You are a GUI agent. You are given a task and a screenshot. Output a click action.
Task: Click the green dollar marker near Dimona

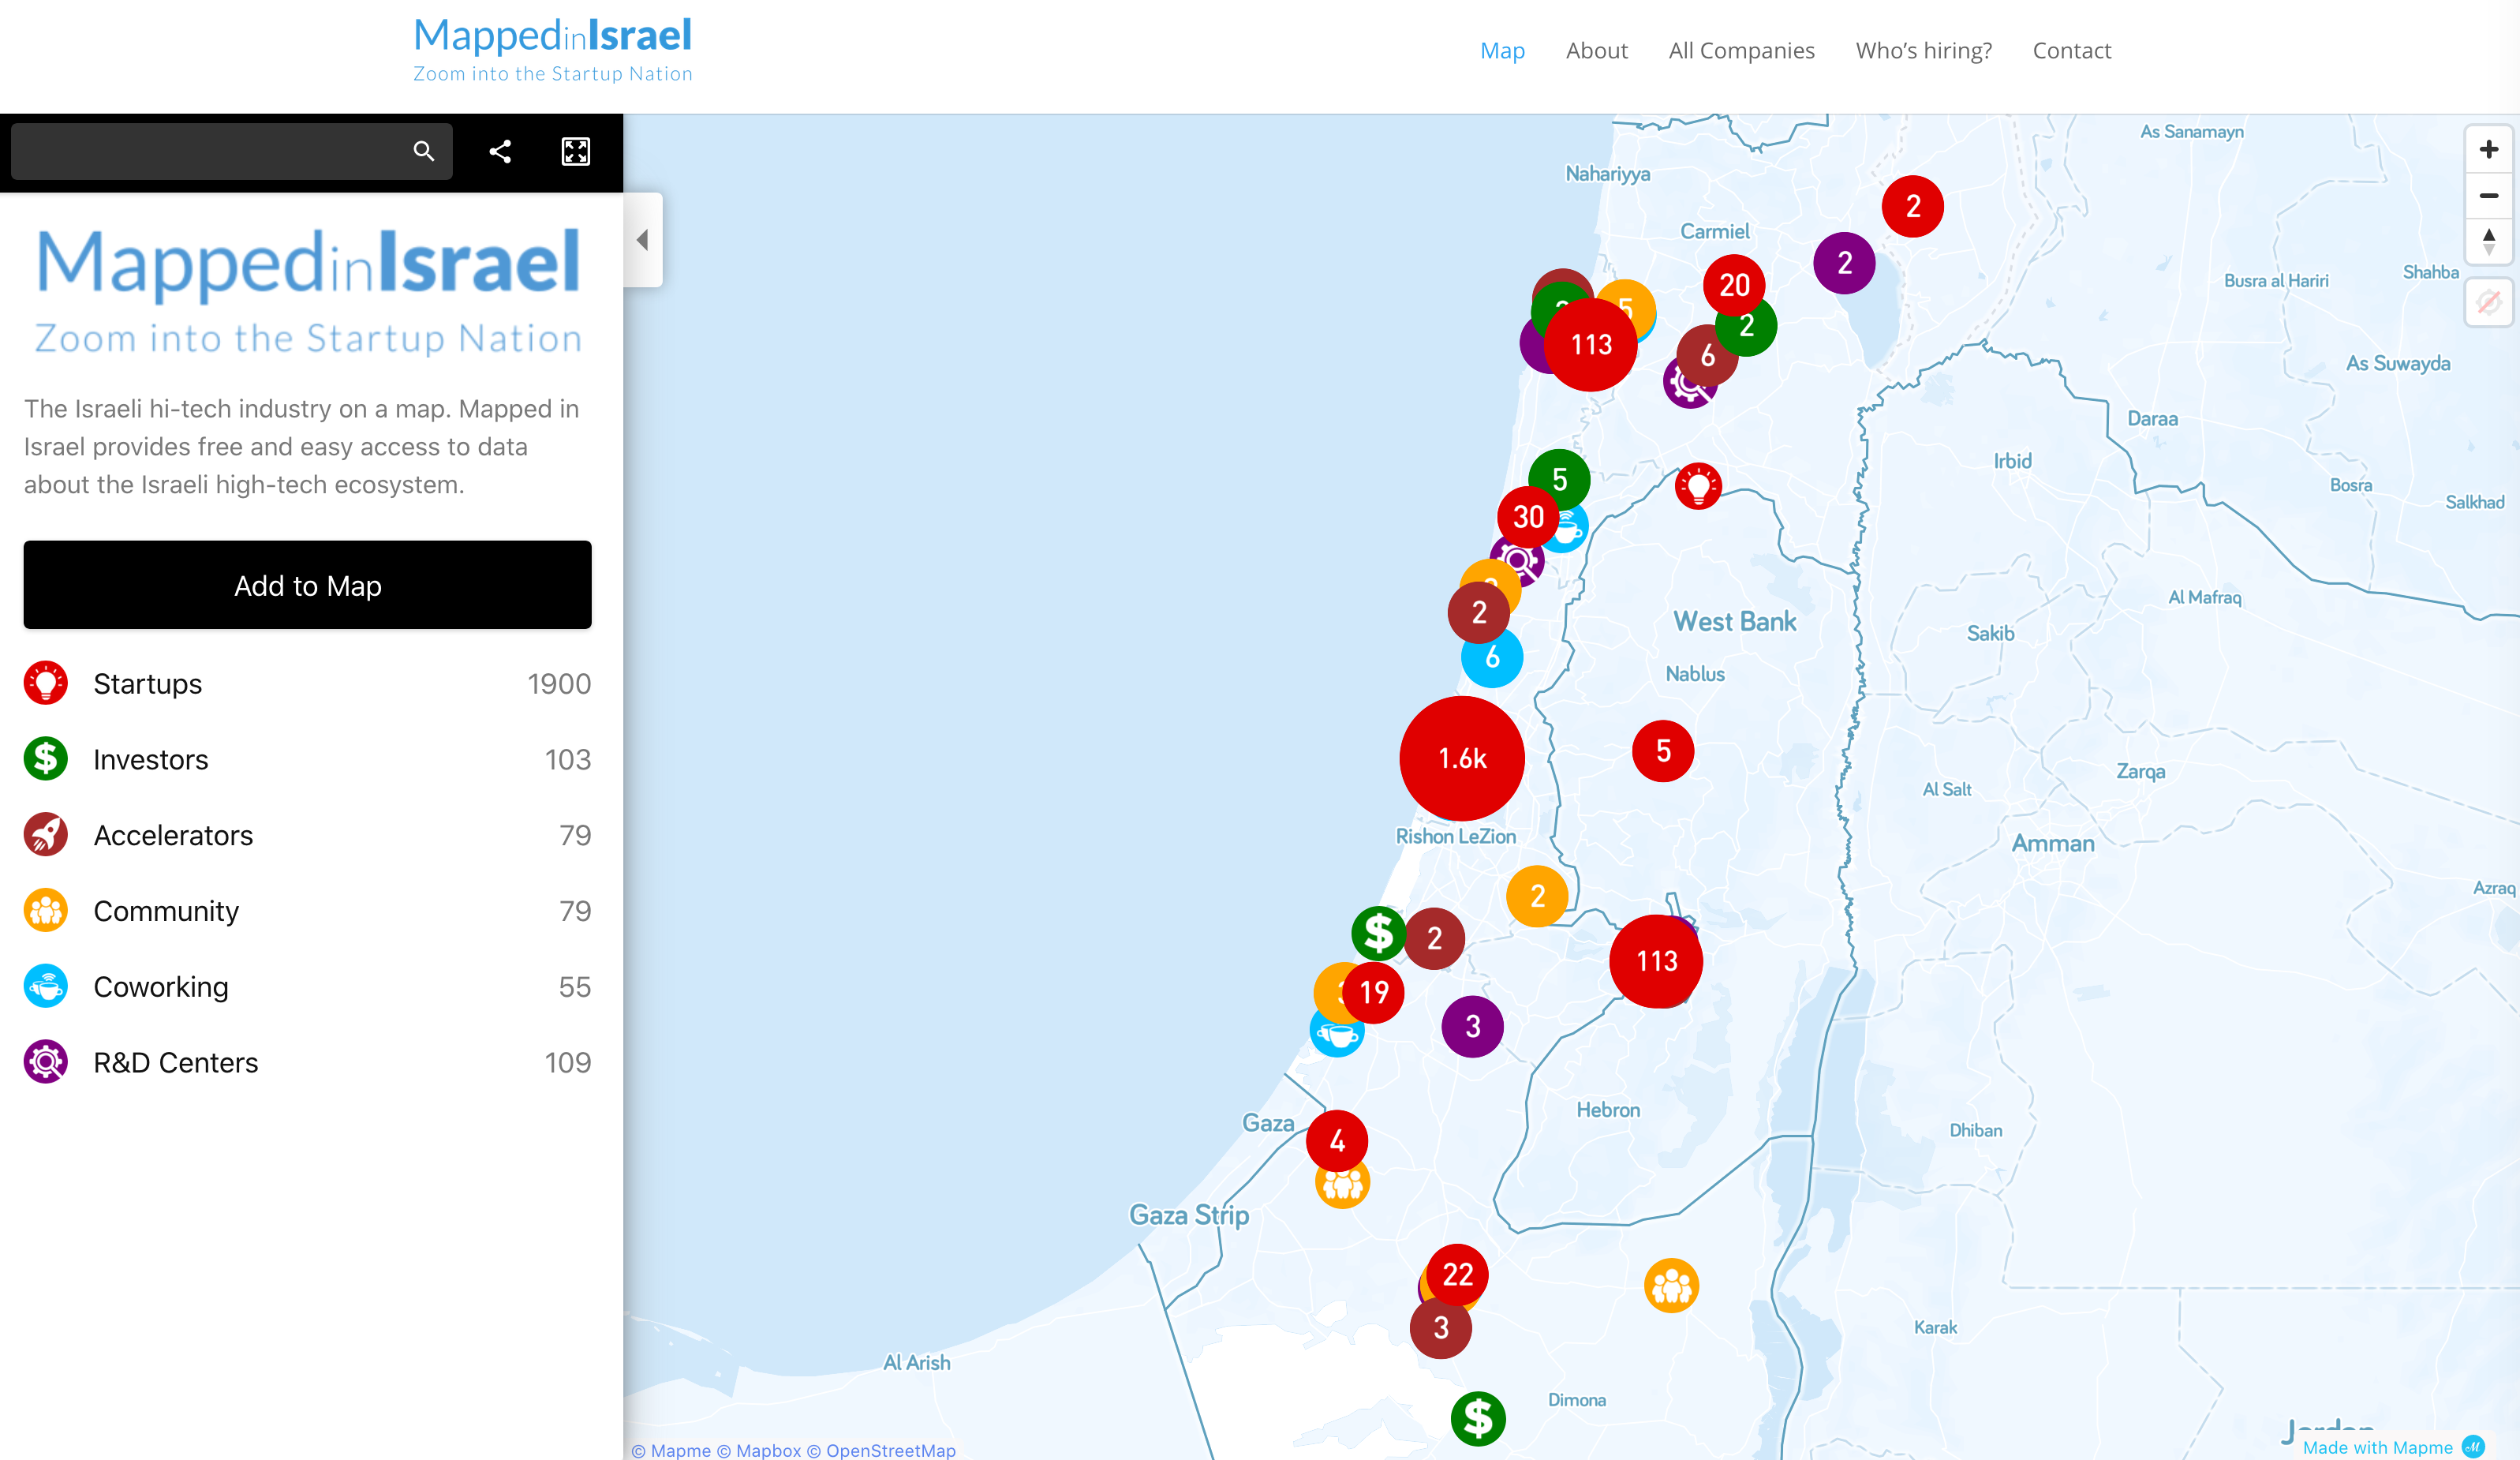pos(1478,1418)
